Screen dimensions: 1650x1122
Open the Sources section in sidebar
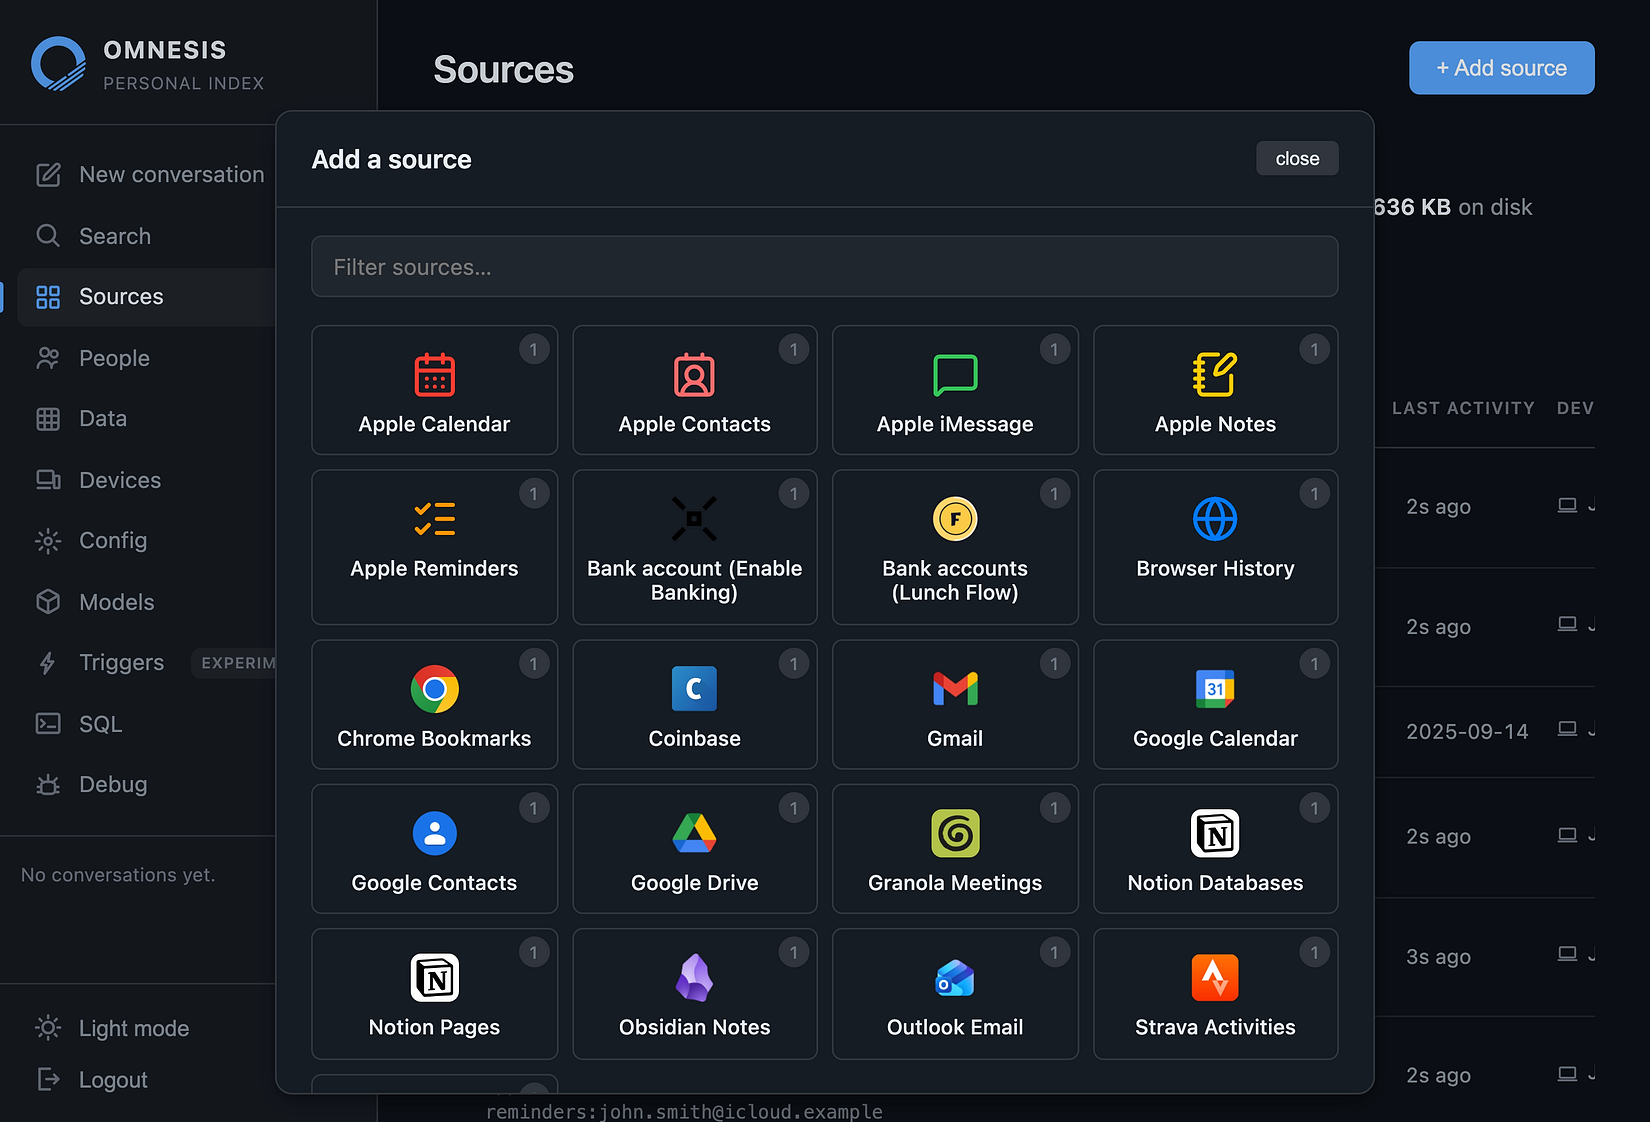point(147,297)
